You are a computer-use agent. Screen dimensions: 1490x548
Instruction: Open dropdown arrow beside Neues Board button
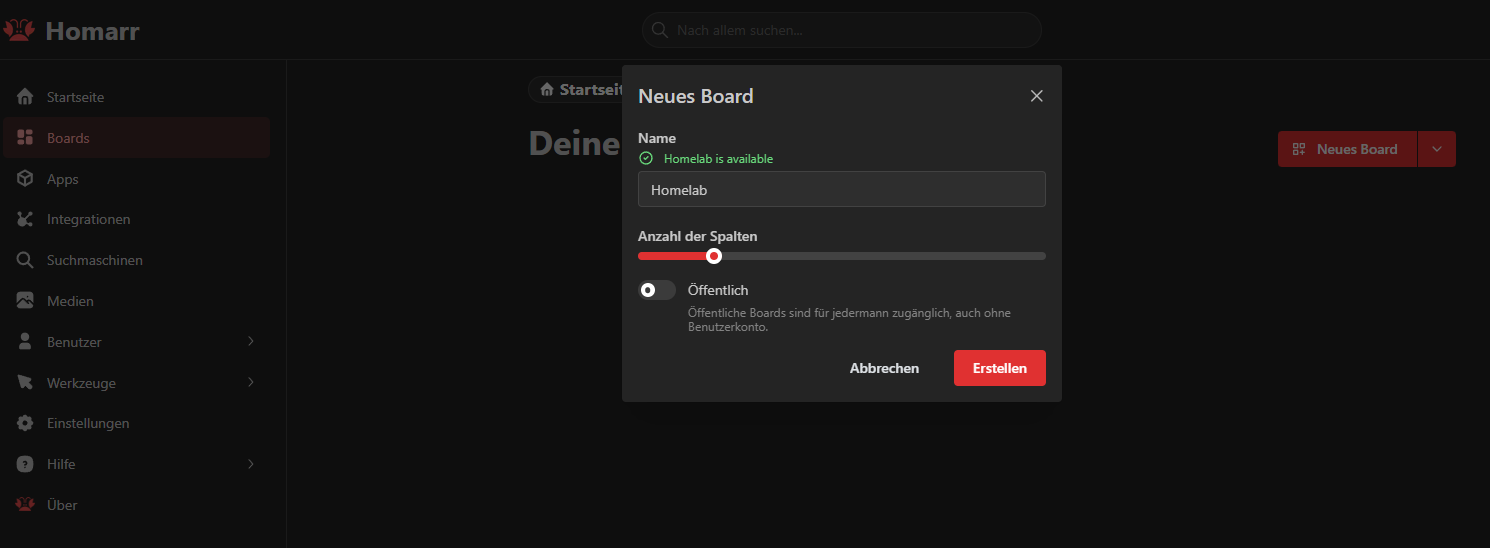[x=1437, y=149]
